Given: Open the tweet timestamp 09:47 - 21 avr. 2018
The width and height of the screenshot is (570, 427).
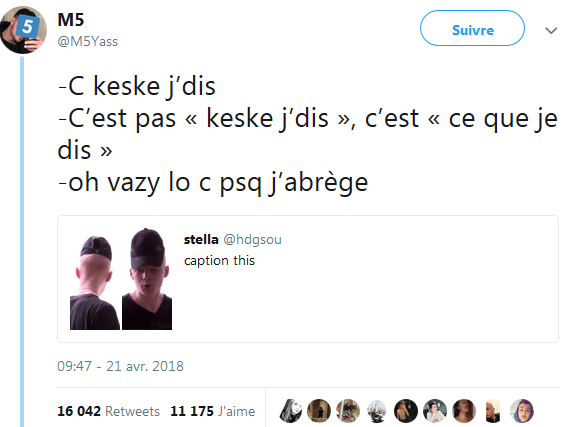Looking at the screenshot, I should (x=120, y=366).
